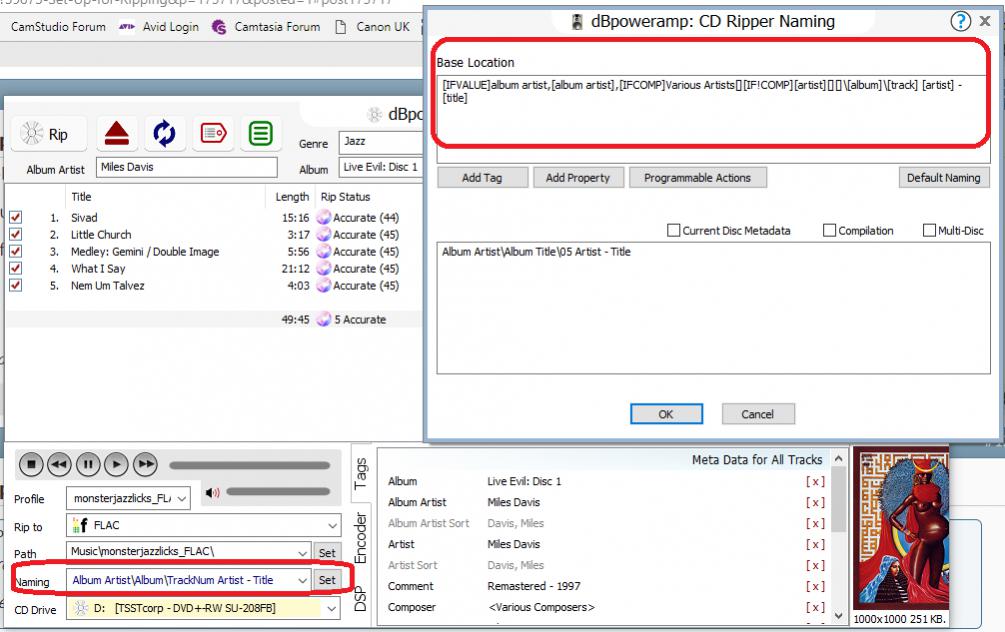Open the Profile dropdown

[128, 498]
